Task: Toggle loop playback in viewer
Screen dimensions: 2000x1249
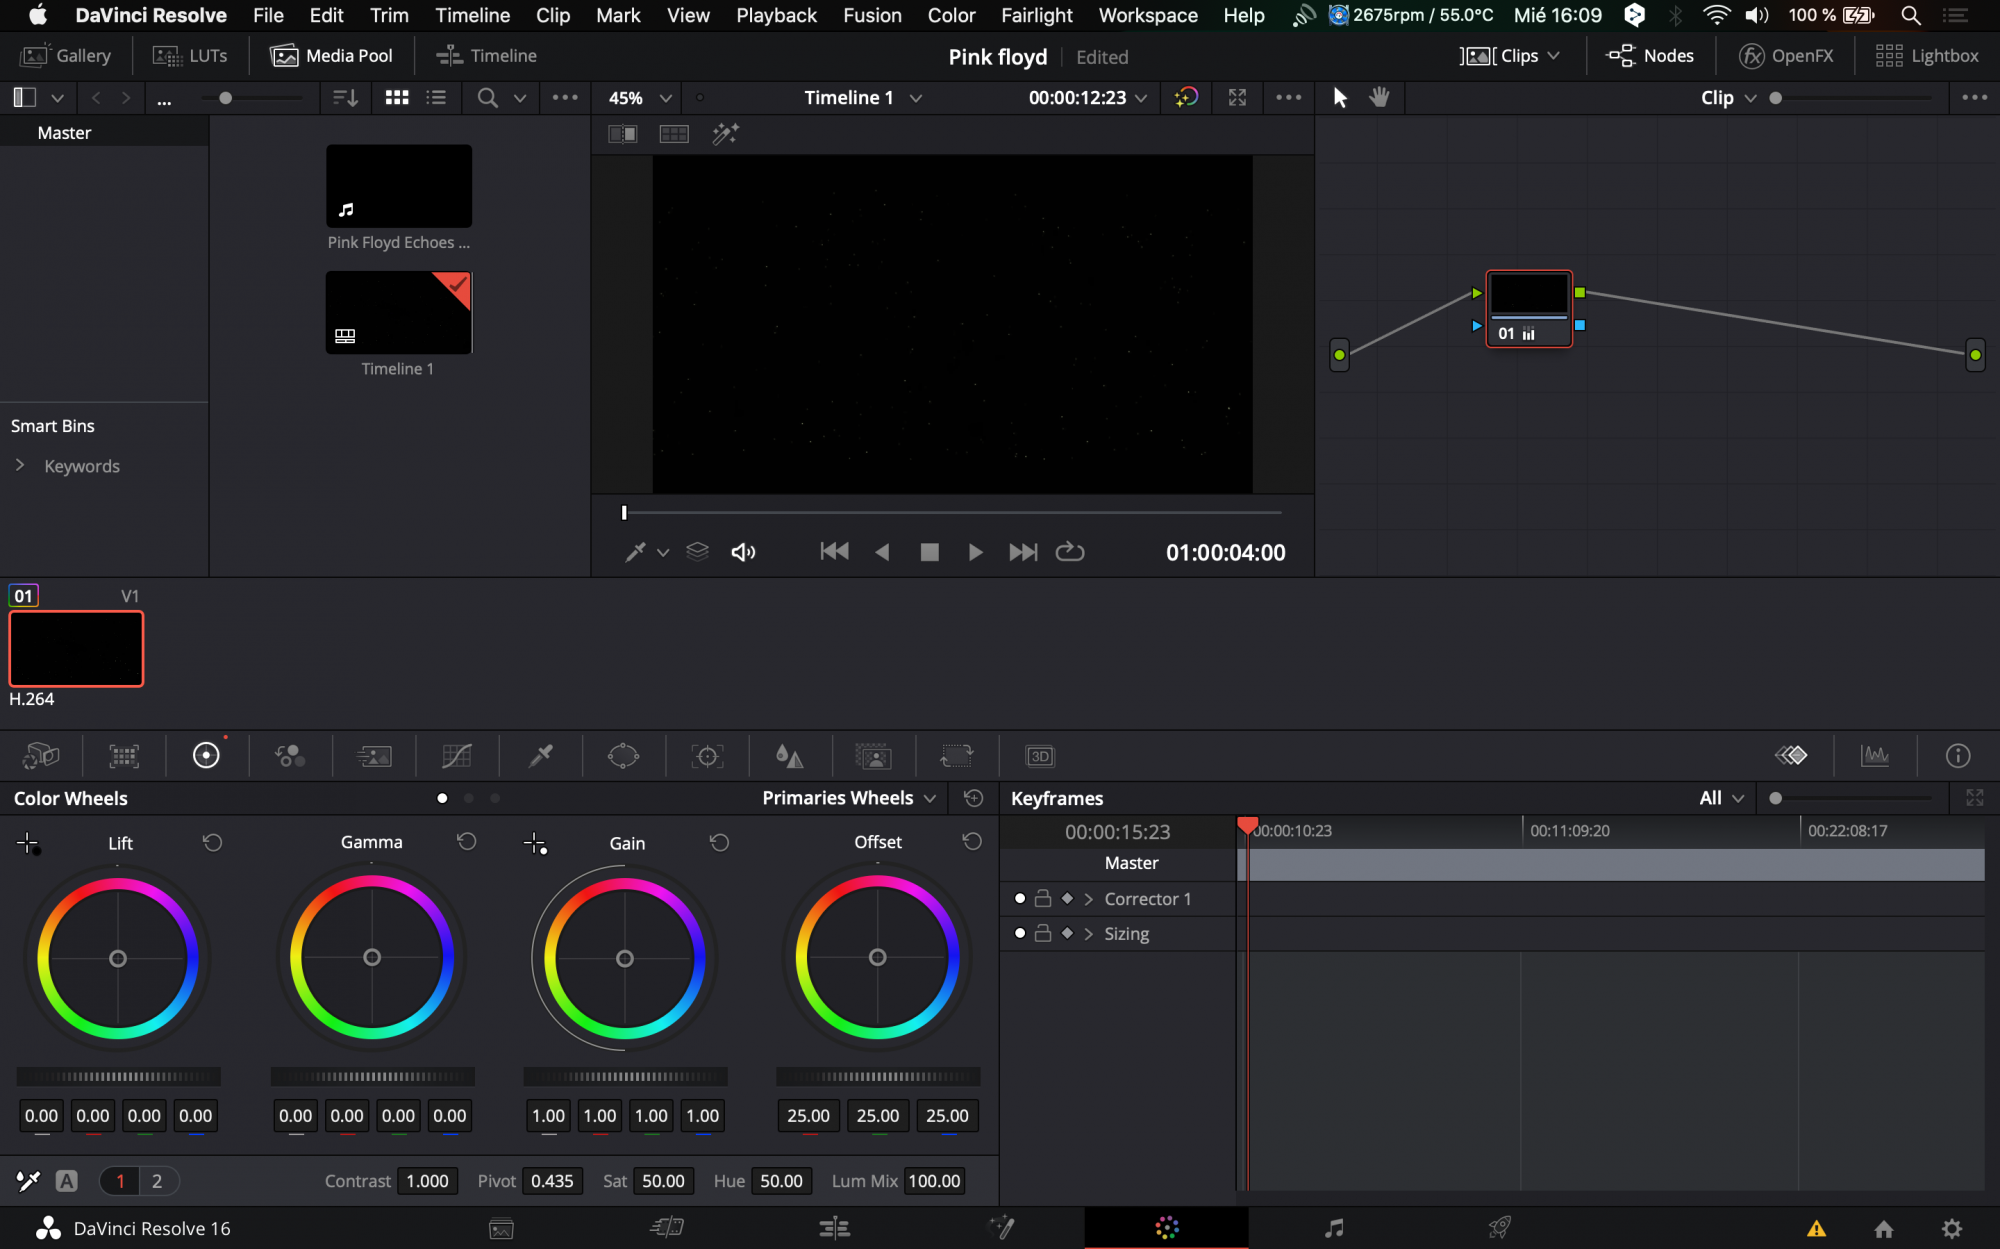Action: [x=1069, y=552]
